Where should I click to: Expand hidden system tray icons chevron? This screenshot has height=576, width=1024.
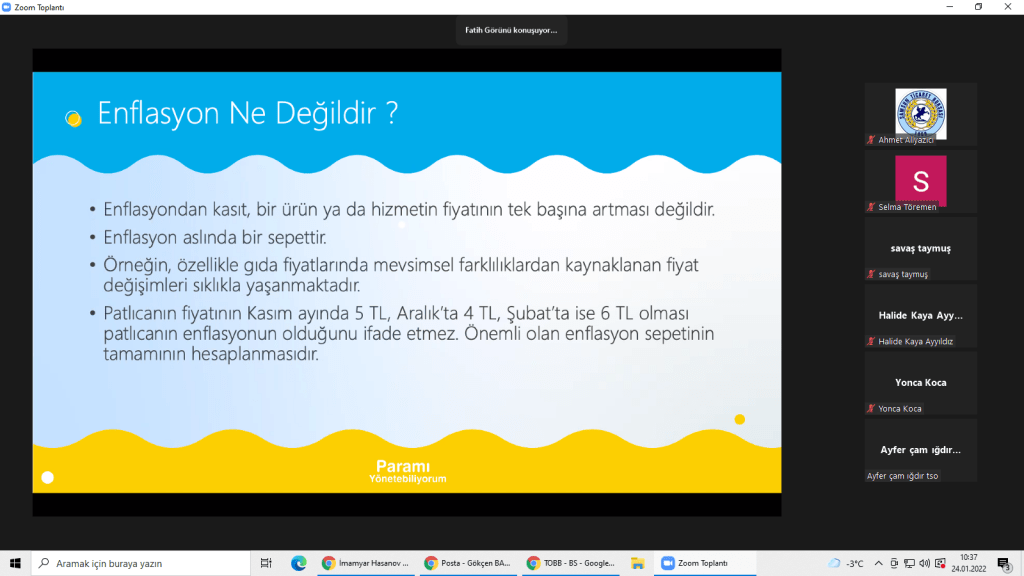tap(878, 563)
